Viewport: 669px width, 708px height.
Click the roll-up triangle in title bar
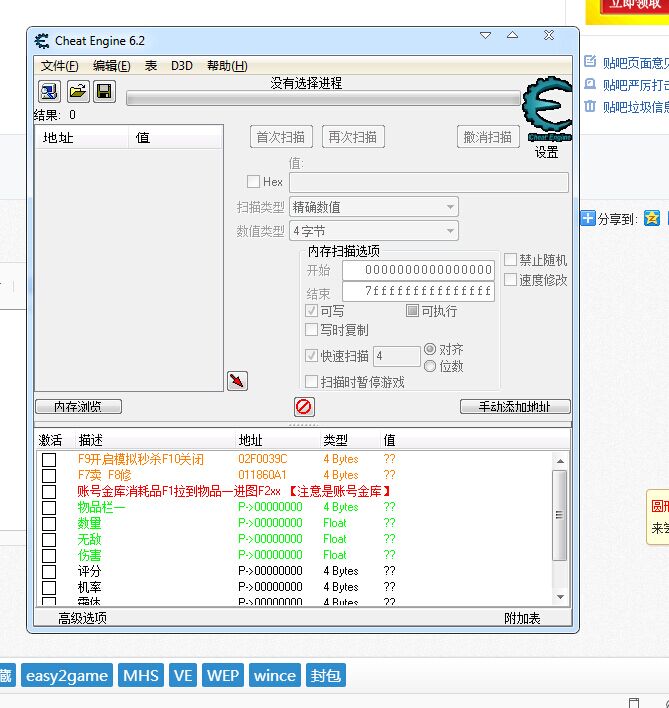coord(512,35)
